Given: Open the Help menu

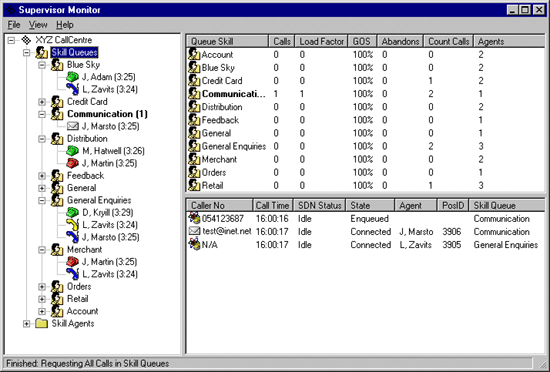Looking at the screenshot, I should point(65,25).
